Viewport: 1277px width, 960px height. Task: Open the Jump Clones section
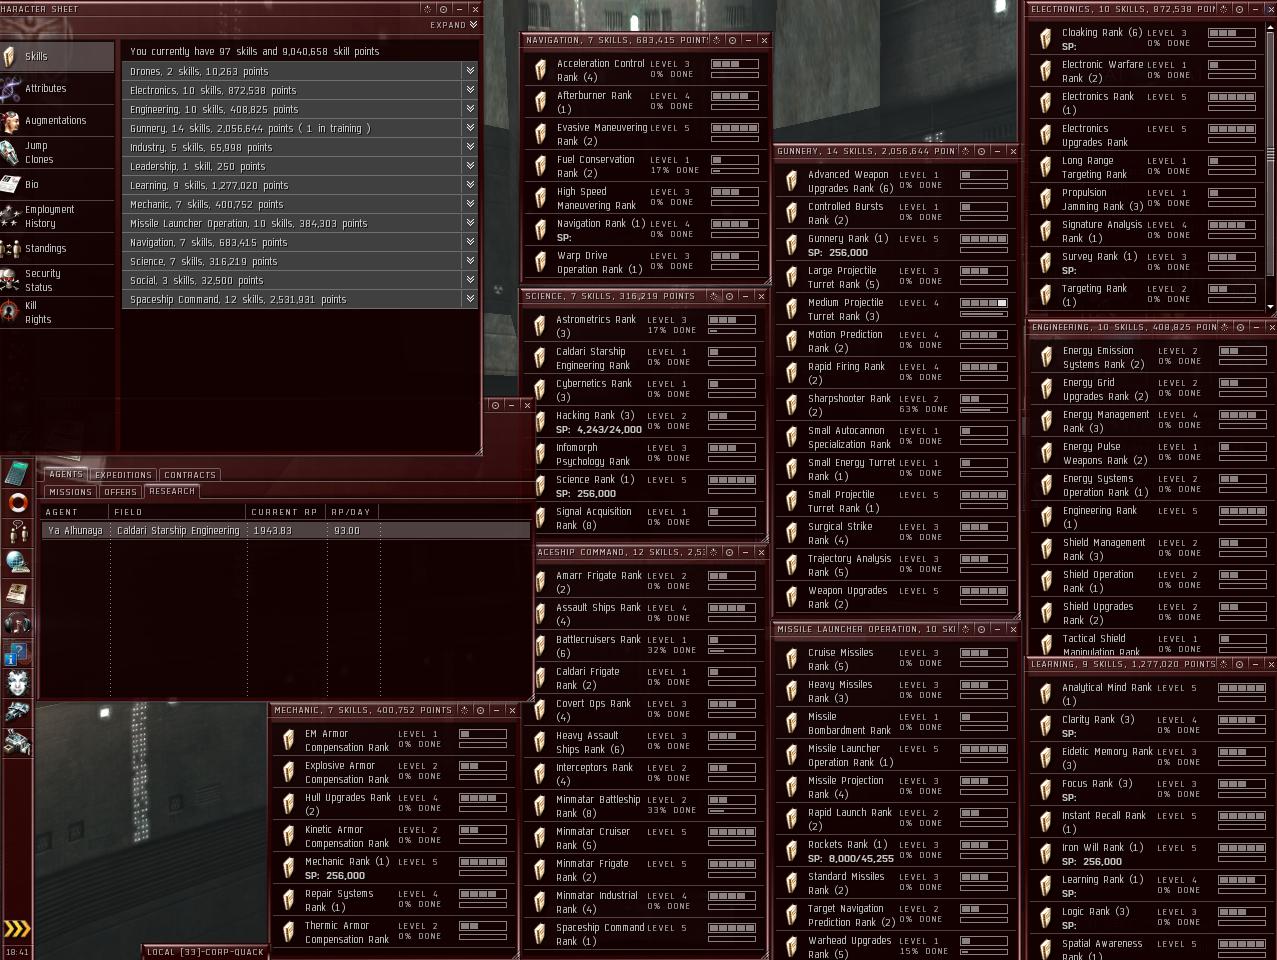click(57, 153)
